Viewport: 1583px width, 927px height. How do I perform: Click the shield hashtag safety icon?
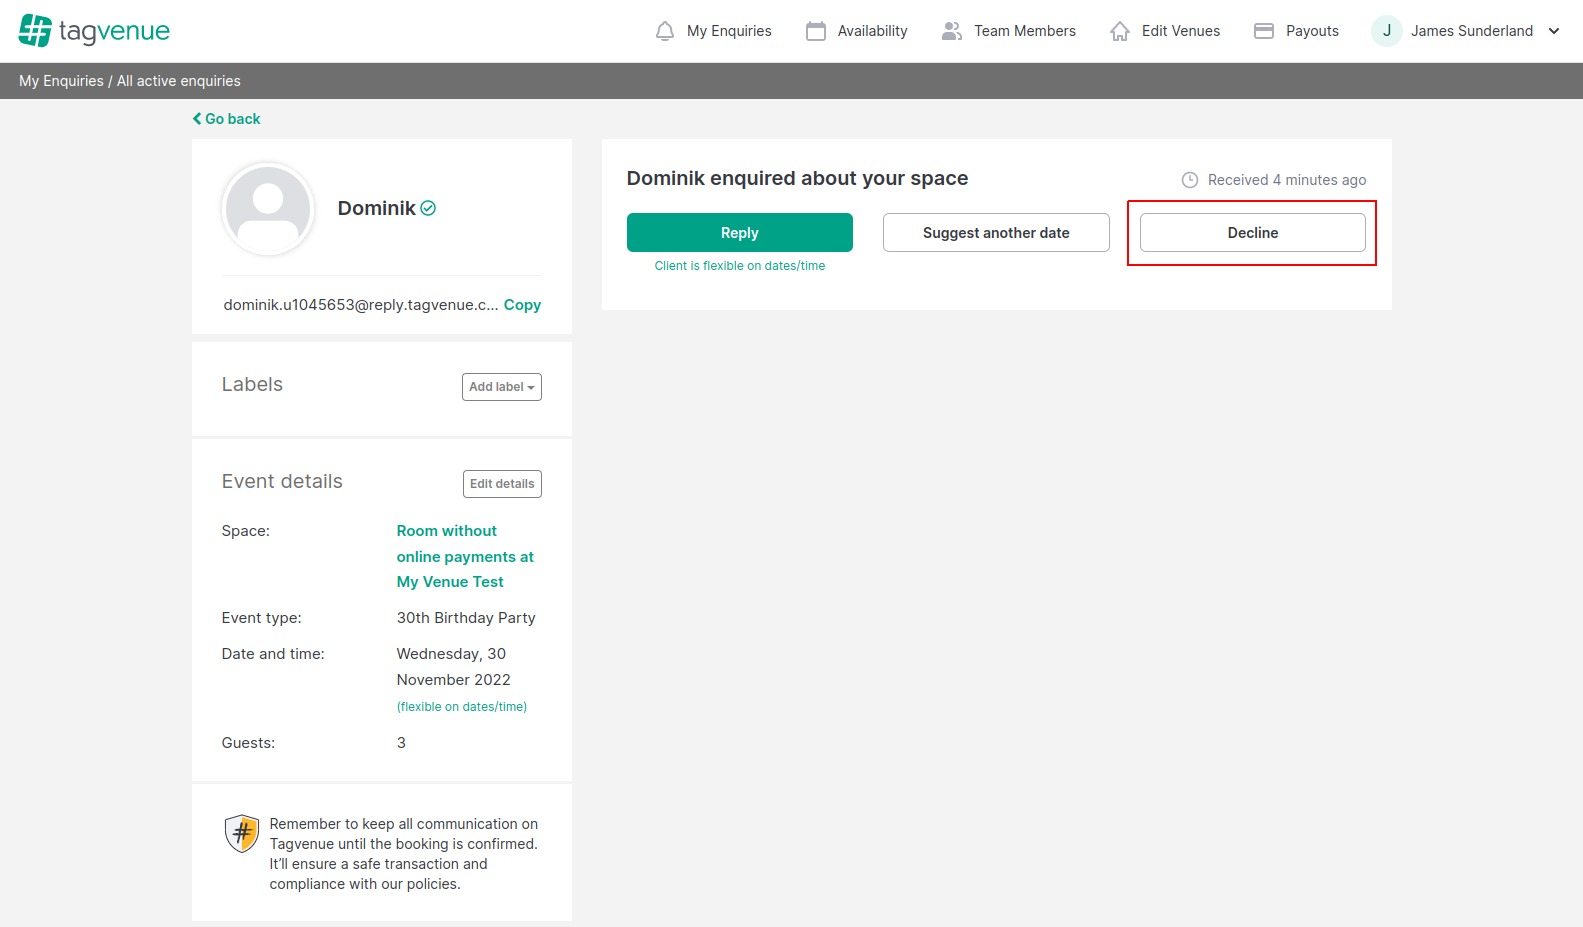pos(242,833)
